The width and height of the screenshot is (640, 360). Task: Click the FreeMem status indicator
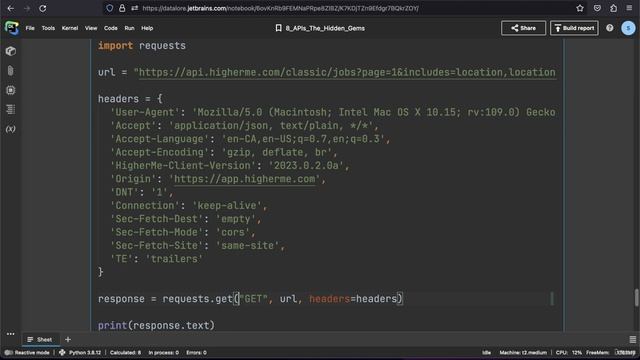pos(611,353)
